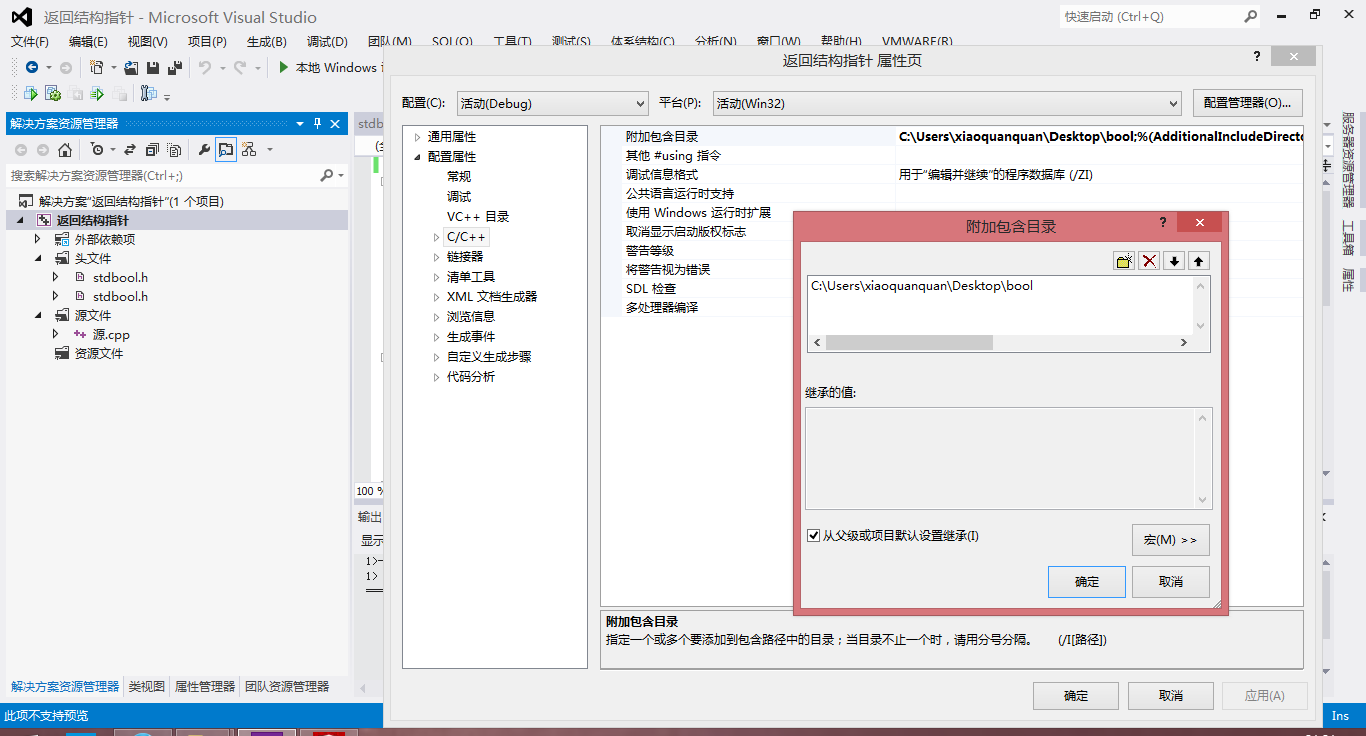
Task: Open the 工具箱 side tab
Action: [1348, 238]
